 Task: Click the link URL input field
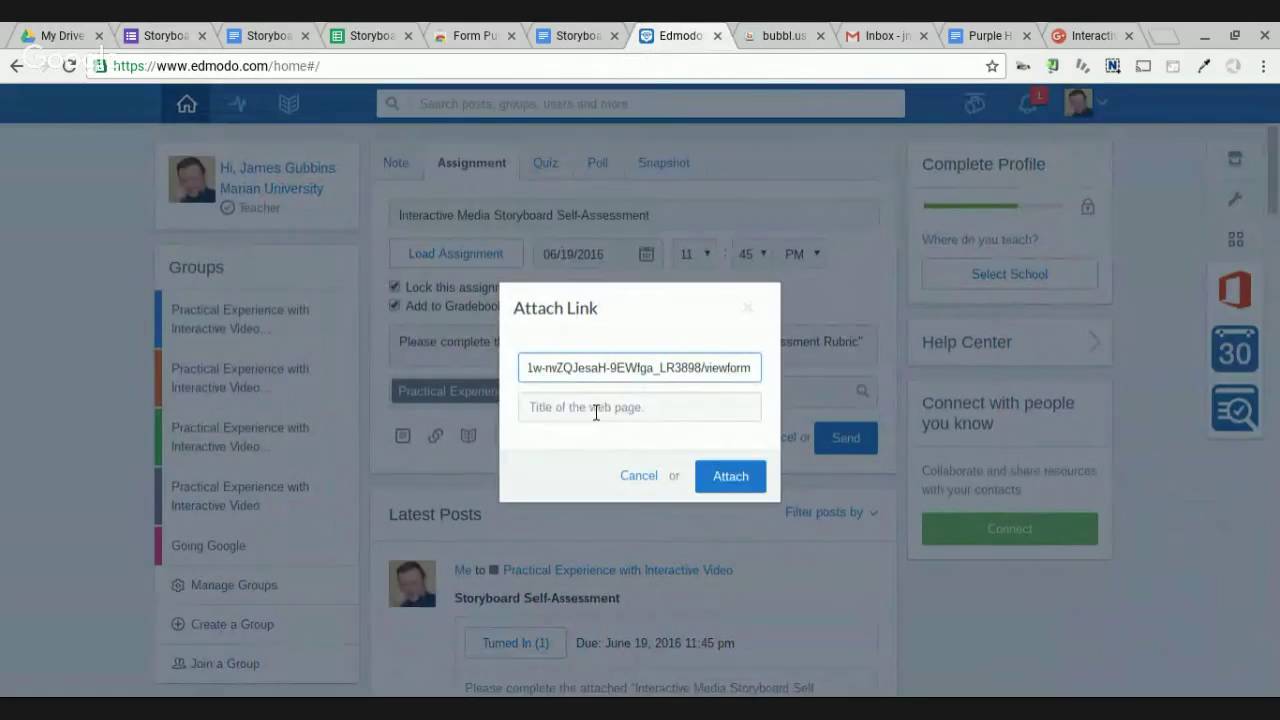(640, 367)
